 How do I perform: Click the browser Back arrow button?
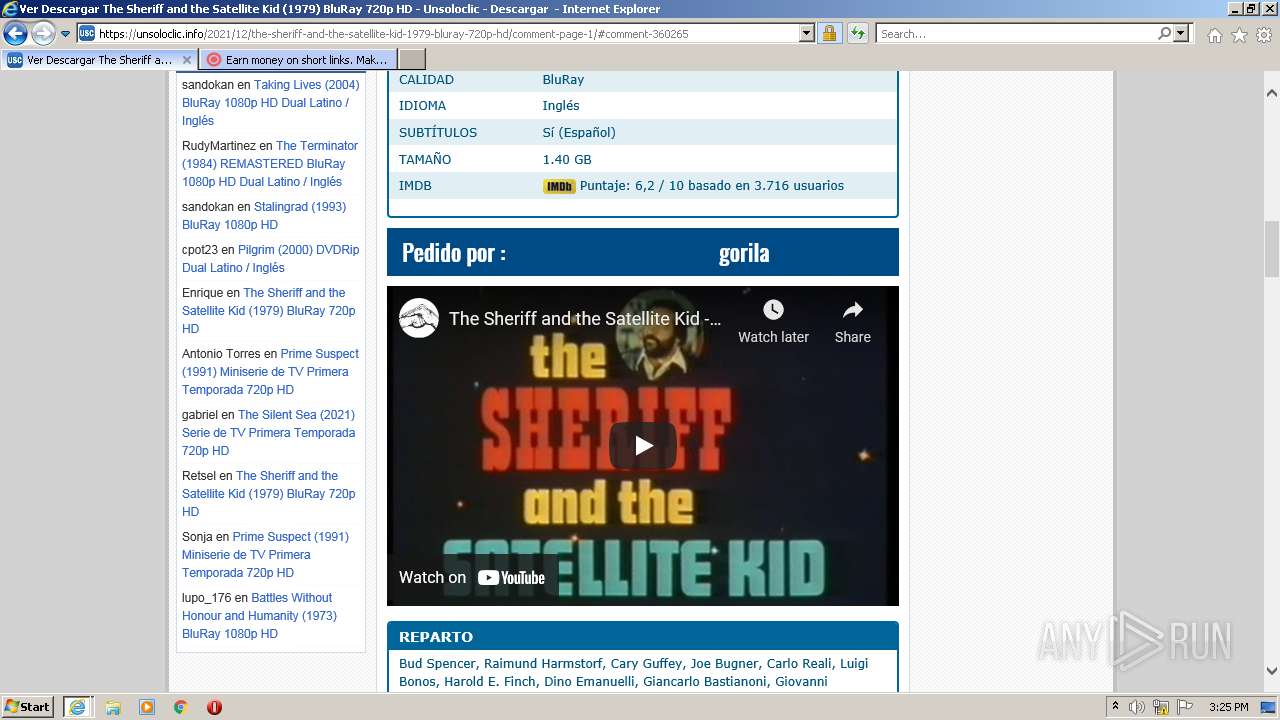(15, 34)
